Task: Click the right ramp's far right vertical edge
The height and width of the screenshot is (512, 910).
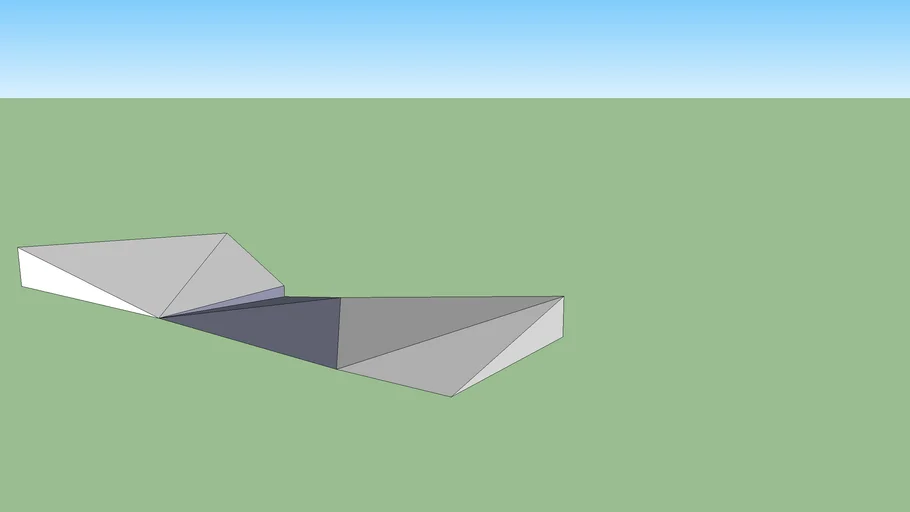Action: coord(563,316)
